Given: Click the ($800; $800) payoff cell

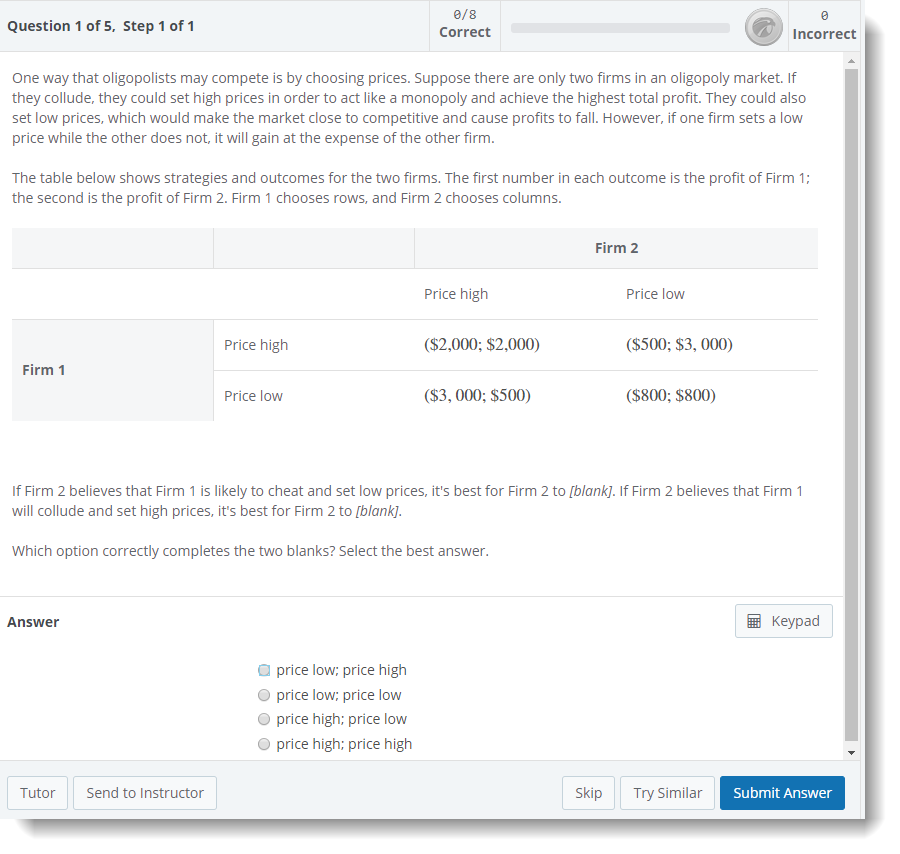Looking at the screenshot, I should coord(670,395).
